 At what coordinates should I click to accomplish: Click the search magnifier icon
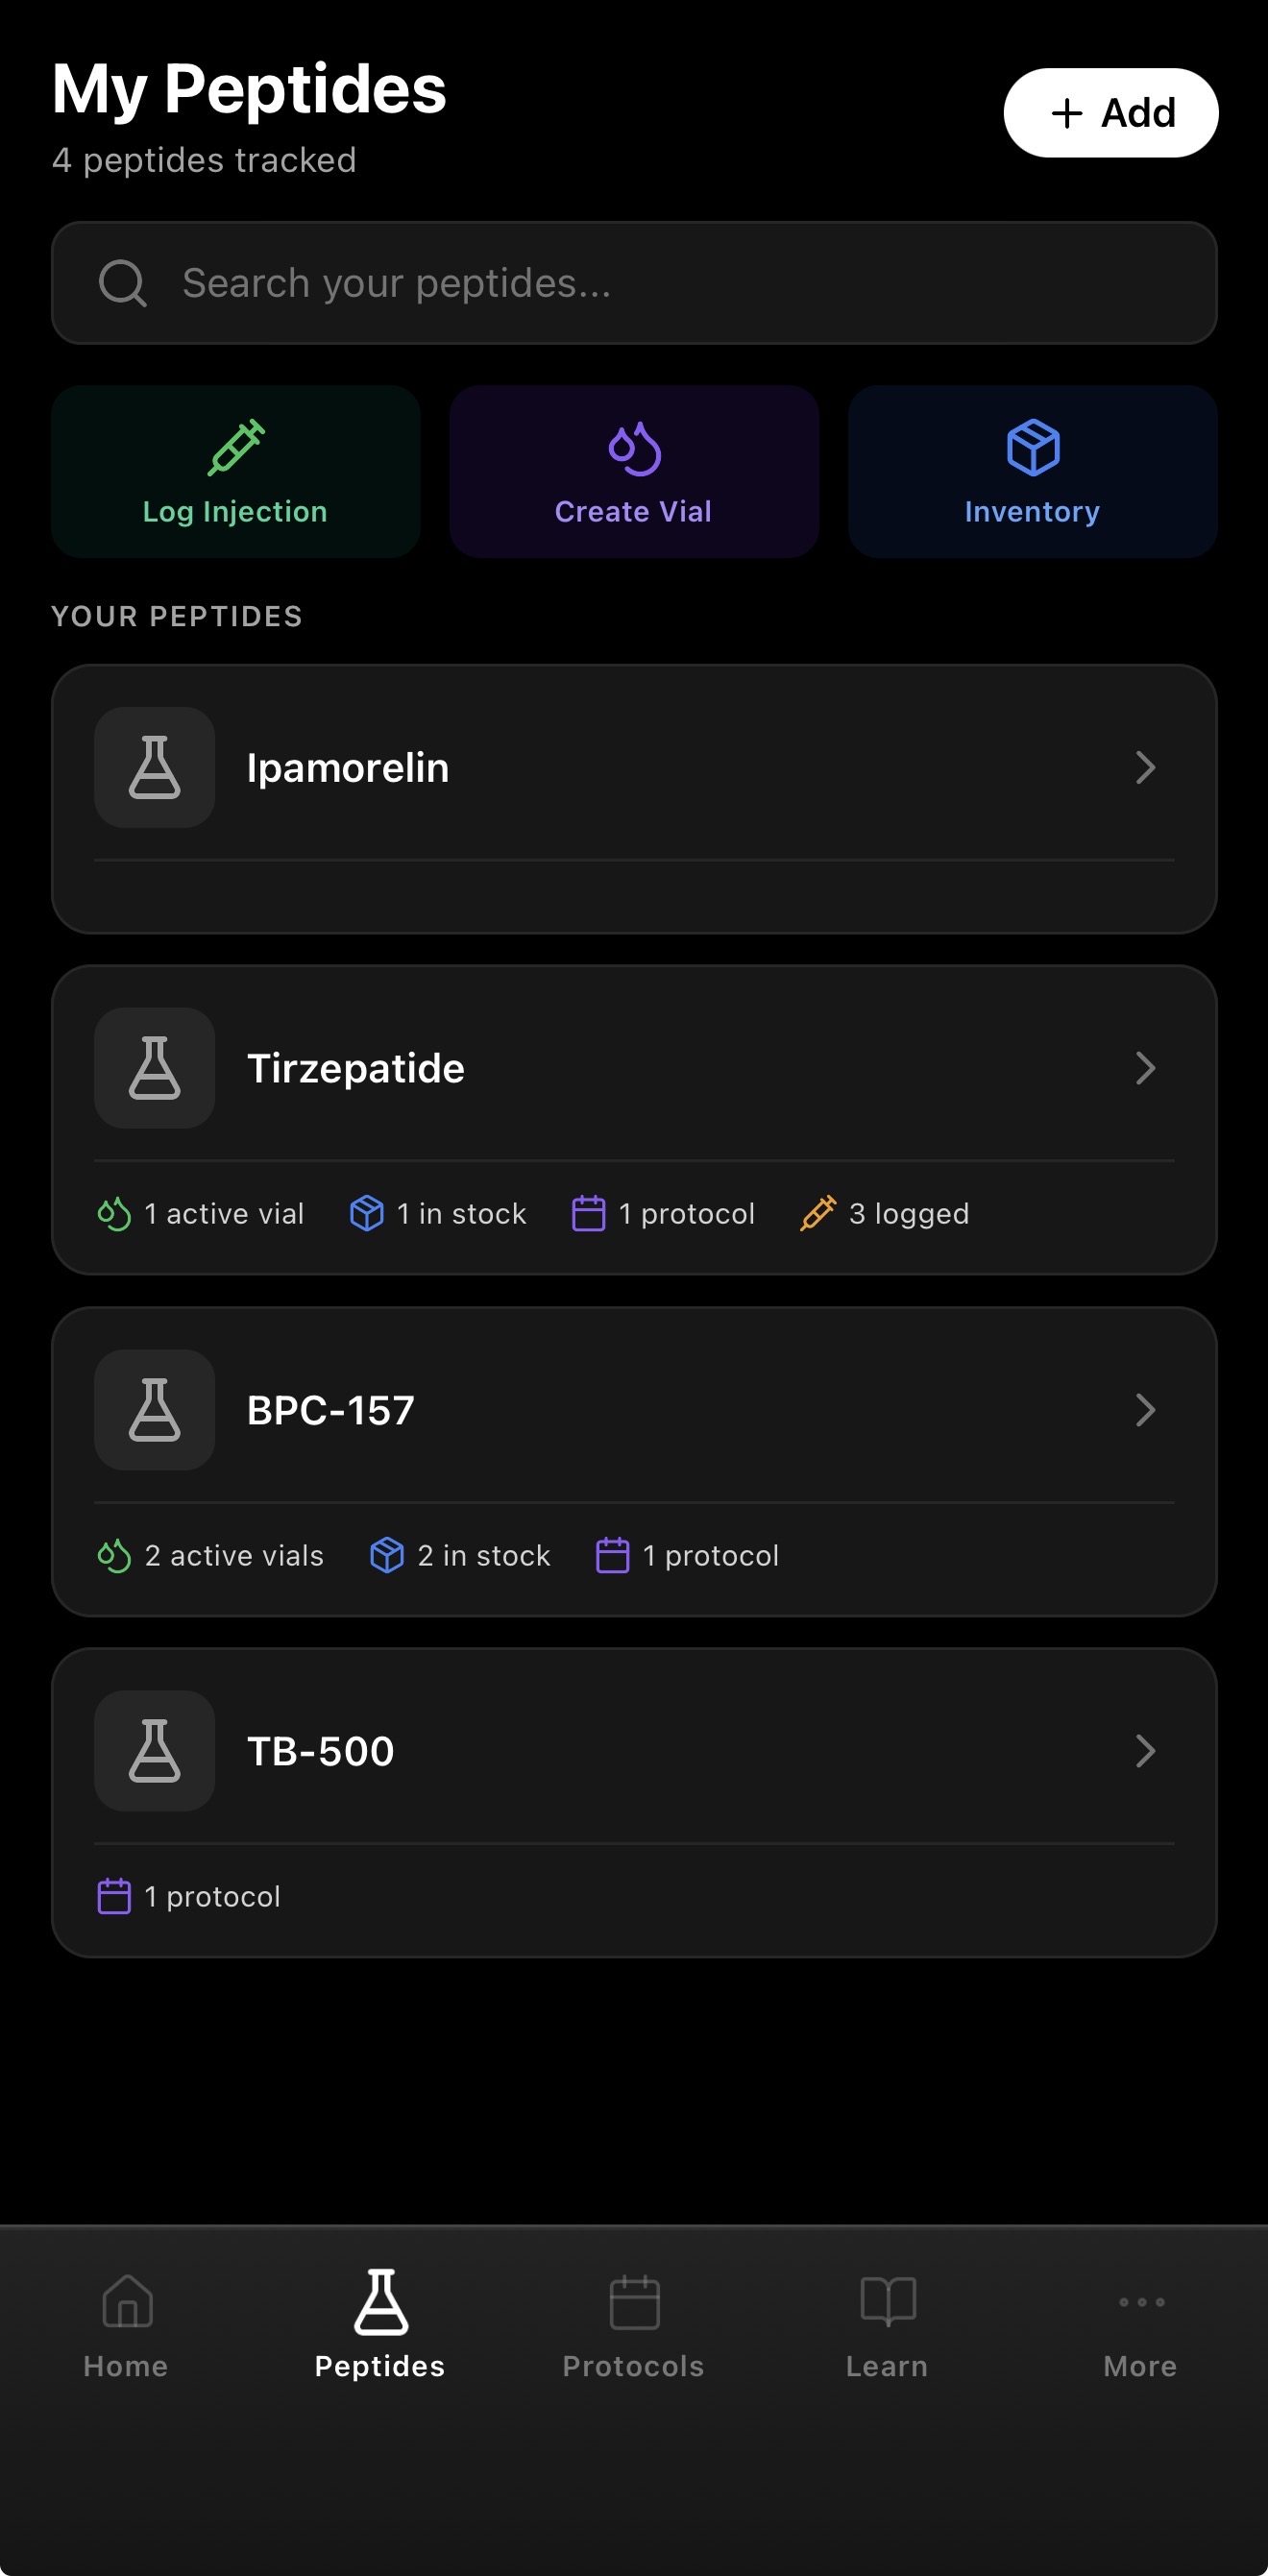123,283
